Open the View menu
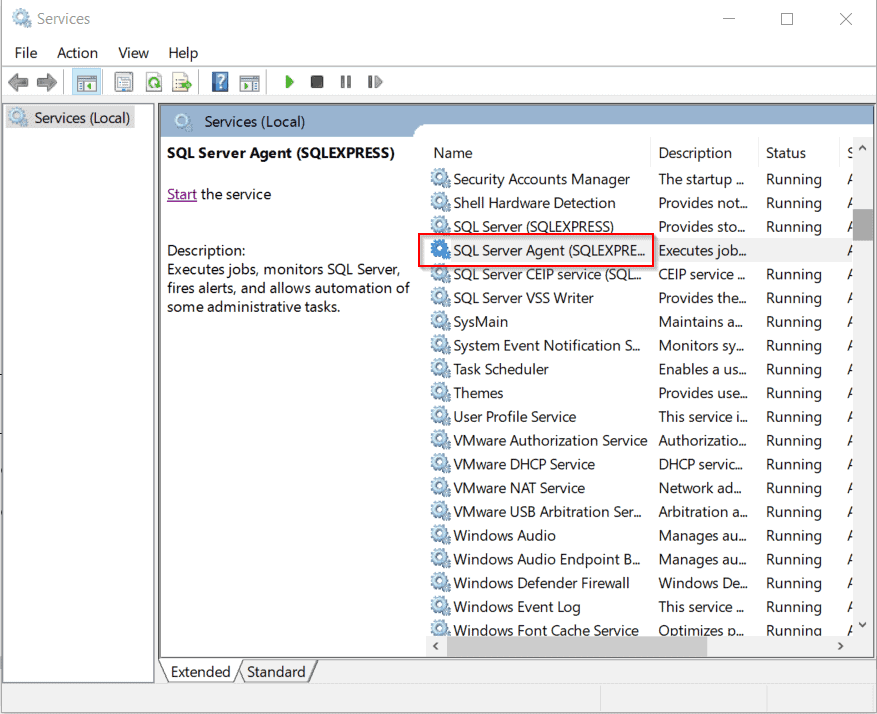 tap(133, 52)
